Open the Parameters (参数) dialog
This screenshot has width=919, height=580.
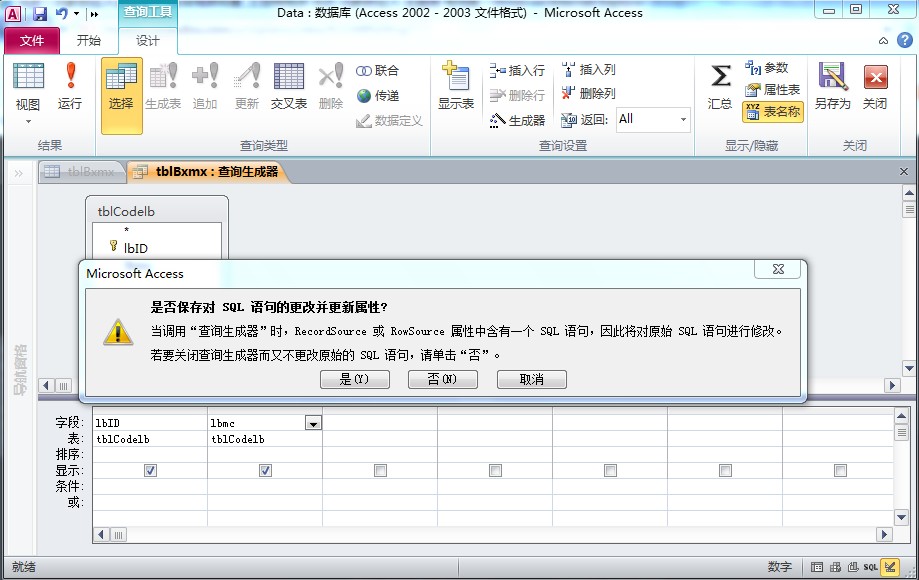[767, 68]
